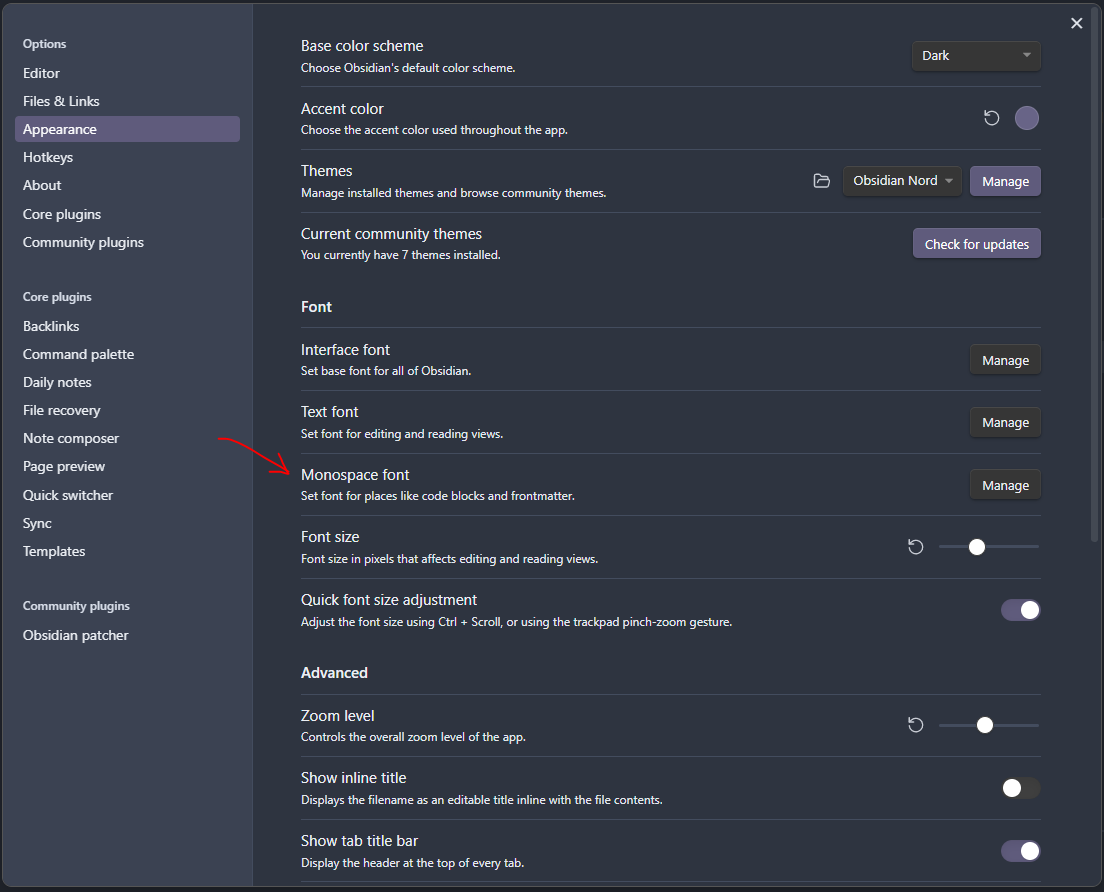Adjust the Font size slider
Screen dimensions: 1104x892
click(x=989, y=547)
